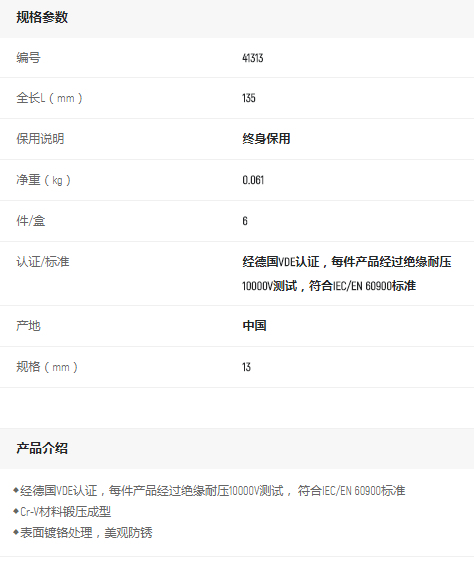474x562 pixels.
Task: Click the 净重 (kg) label
Action: tap(43, 180)
